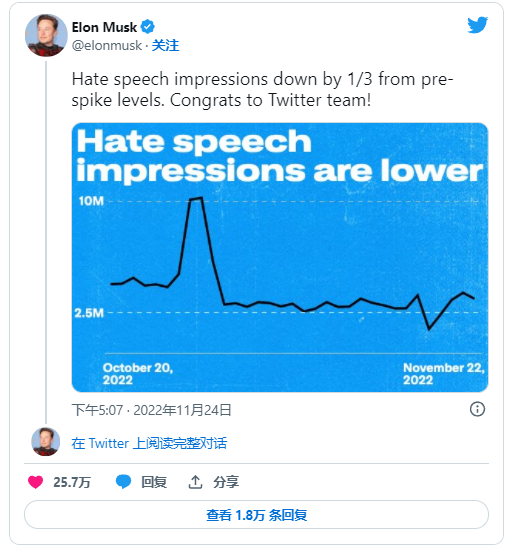Viewport: 510px width, 551px height.
Task: Open the tweet info circle icon
Action: 477,409
